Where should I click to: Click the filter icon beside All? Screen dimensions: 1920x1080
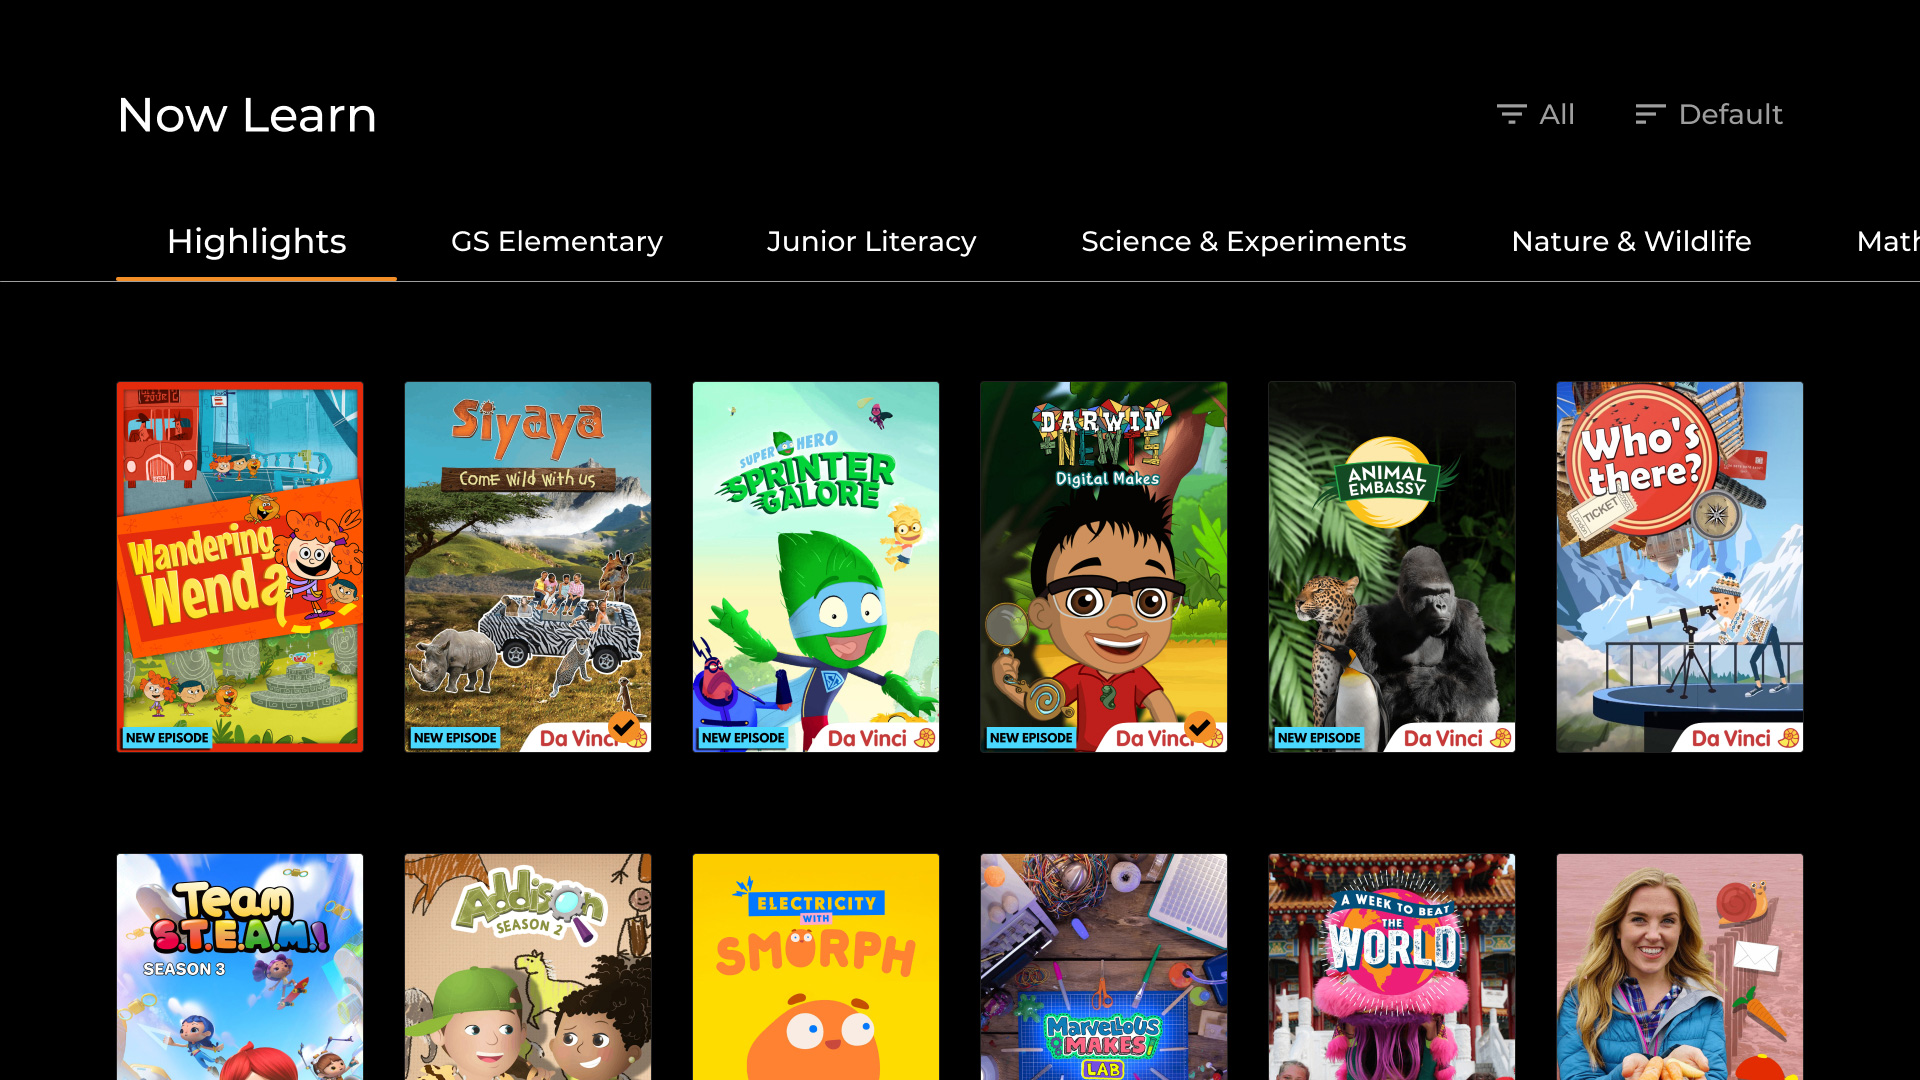pos(1511,114)
